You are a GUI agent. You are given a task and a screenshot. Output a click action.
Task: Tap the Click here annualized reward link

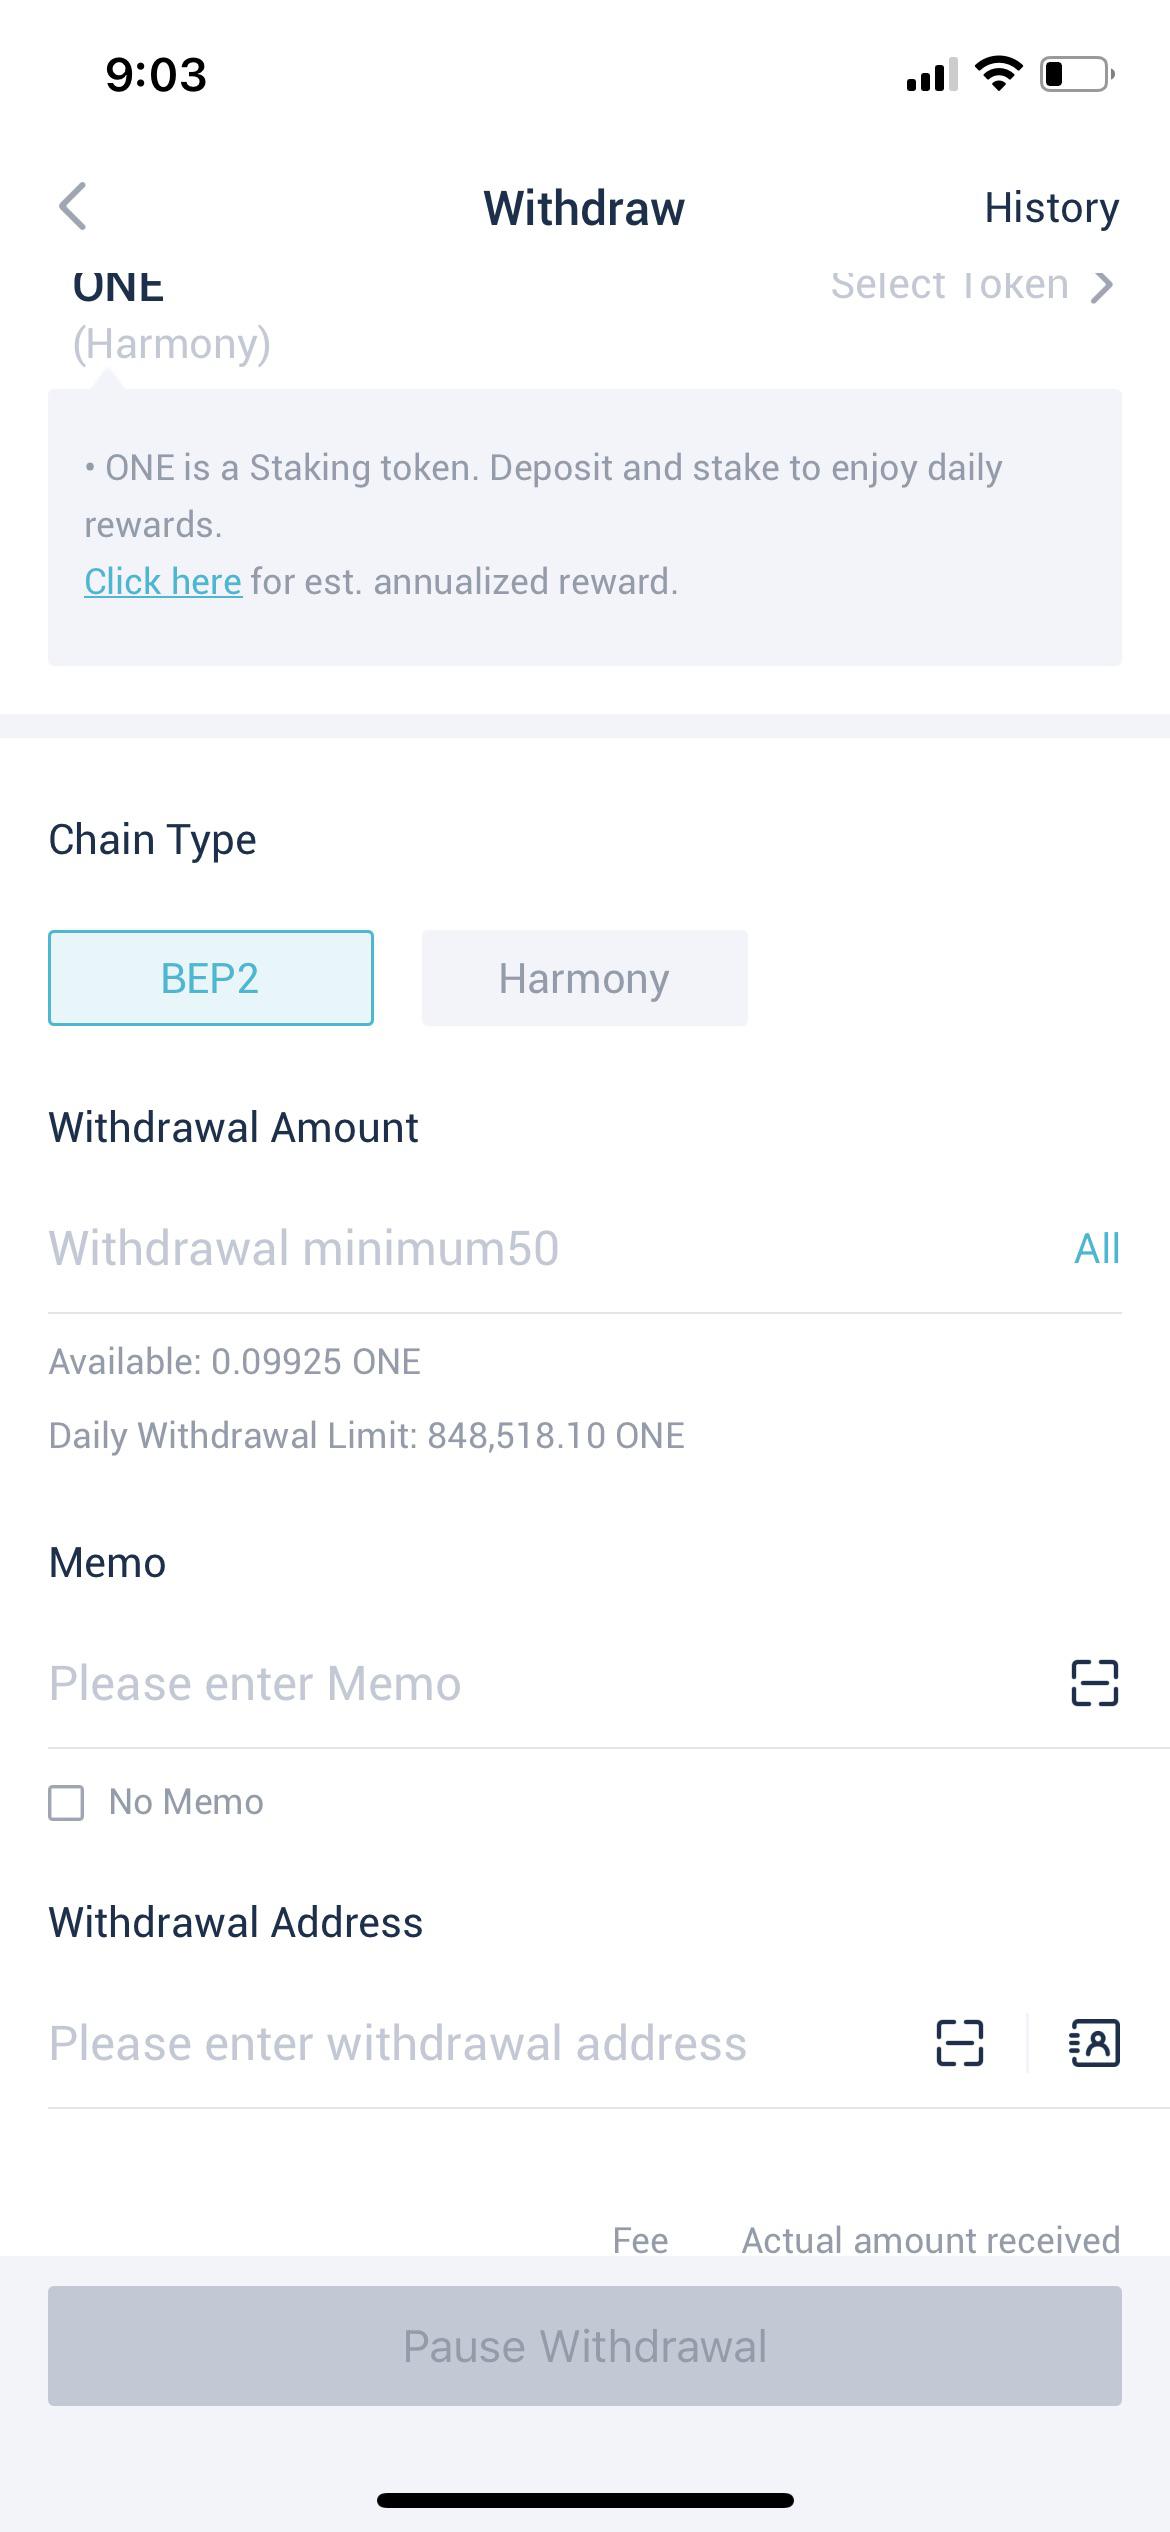163,580
